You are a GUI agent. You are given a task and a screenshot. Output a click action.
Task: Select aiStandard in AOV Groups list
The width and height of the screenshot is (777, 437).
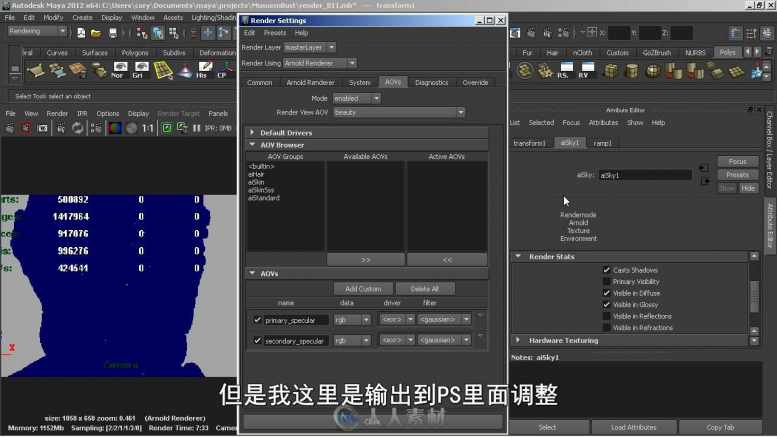264,198
